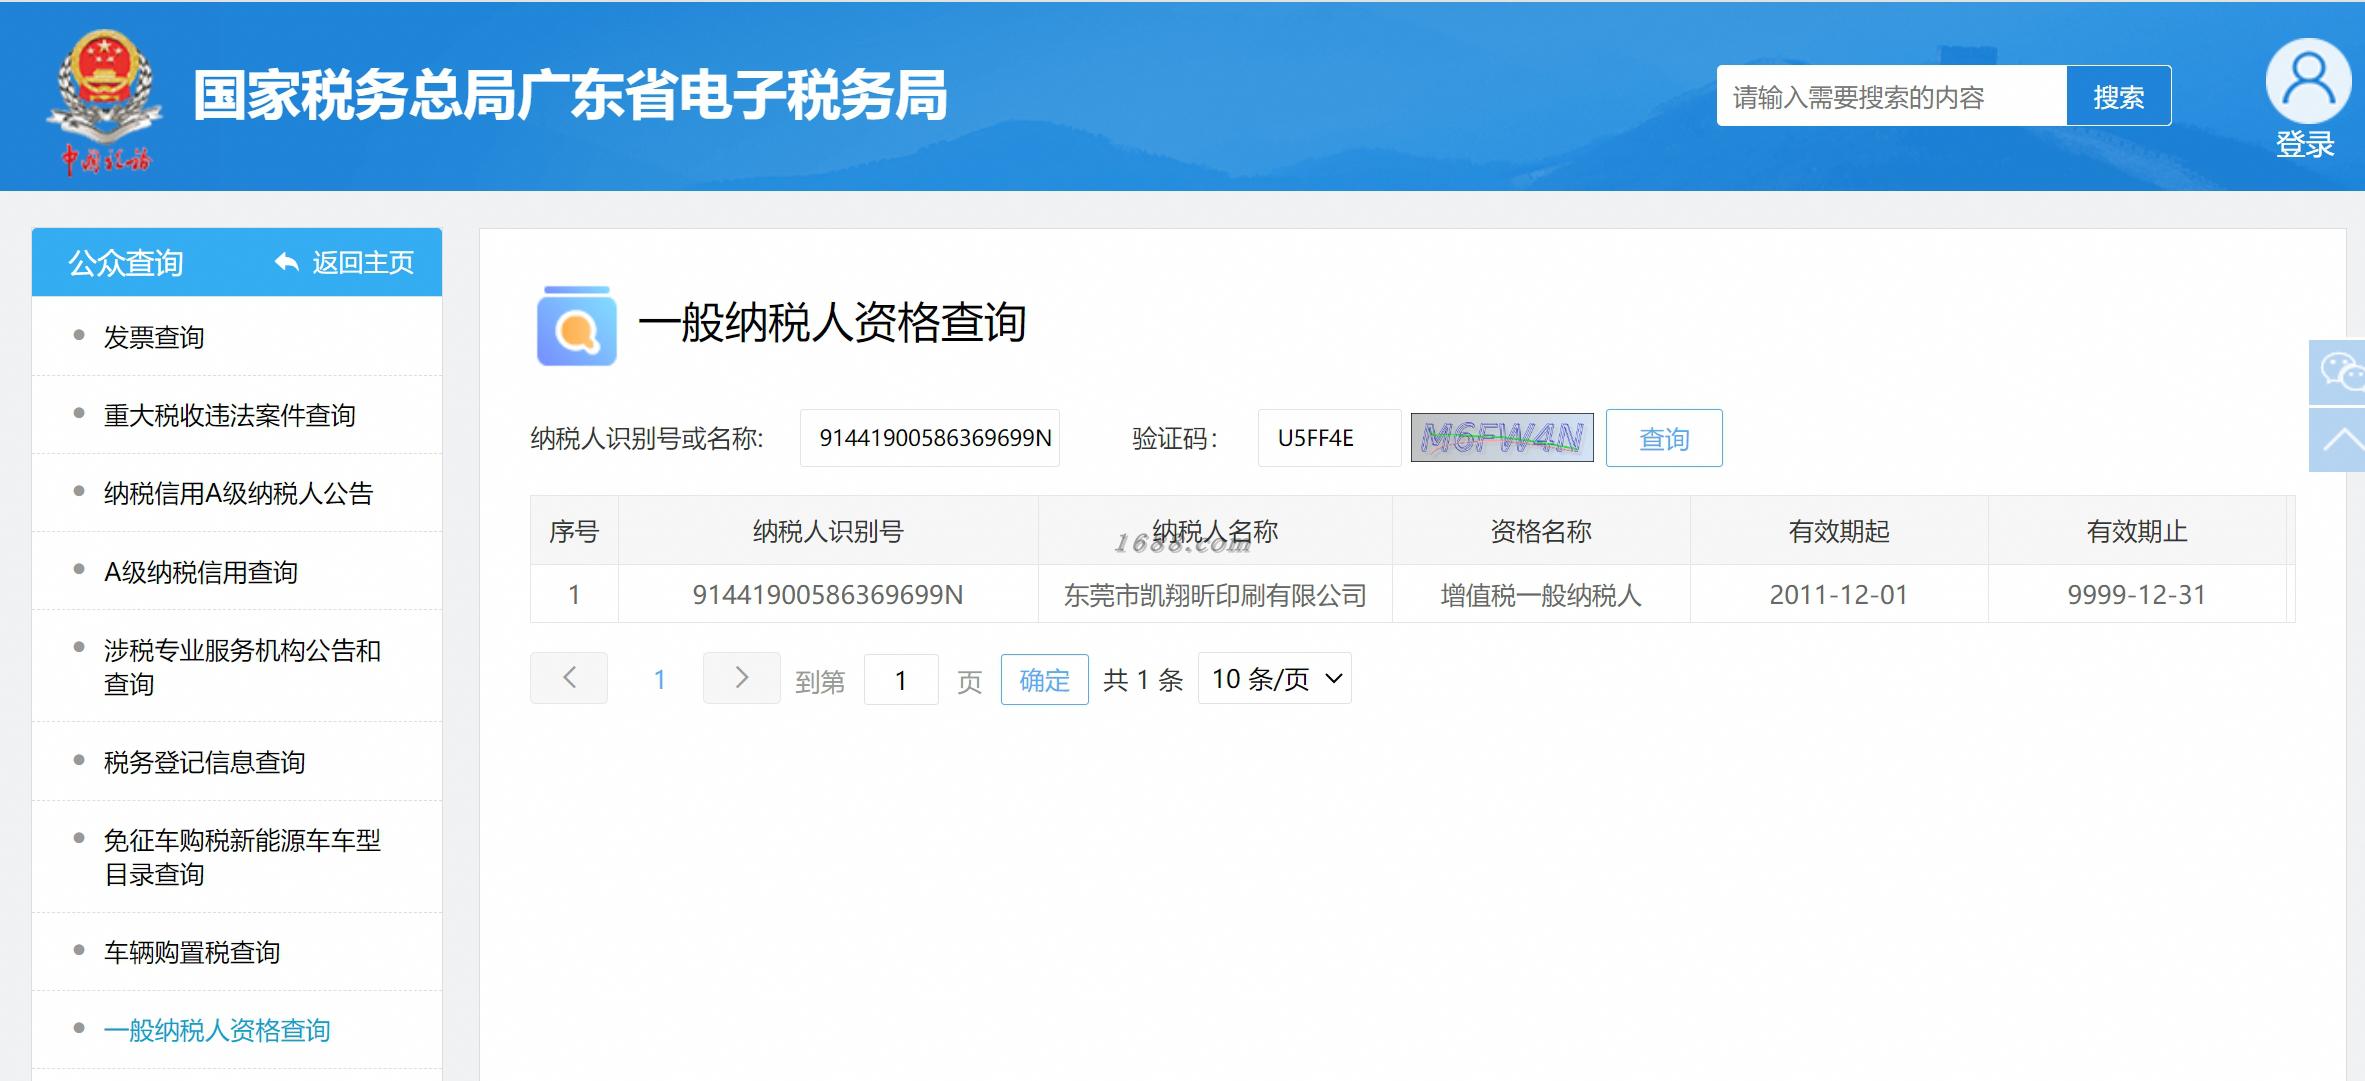Click the 有效期起 column header

[x=1839, y=531]
